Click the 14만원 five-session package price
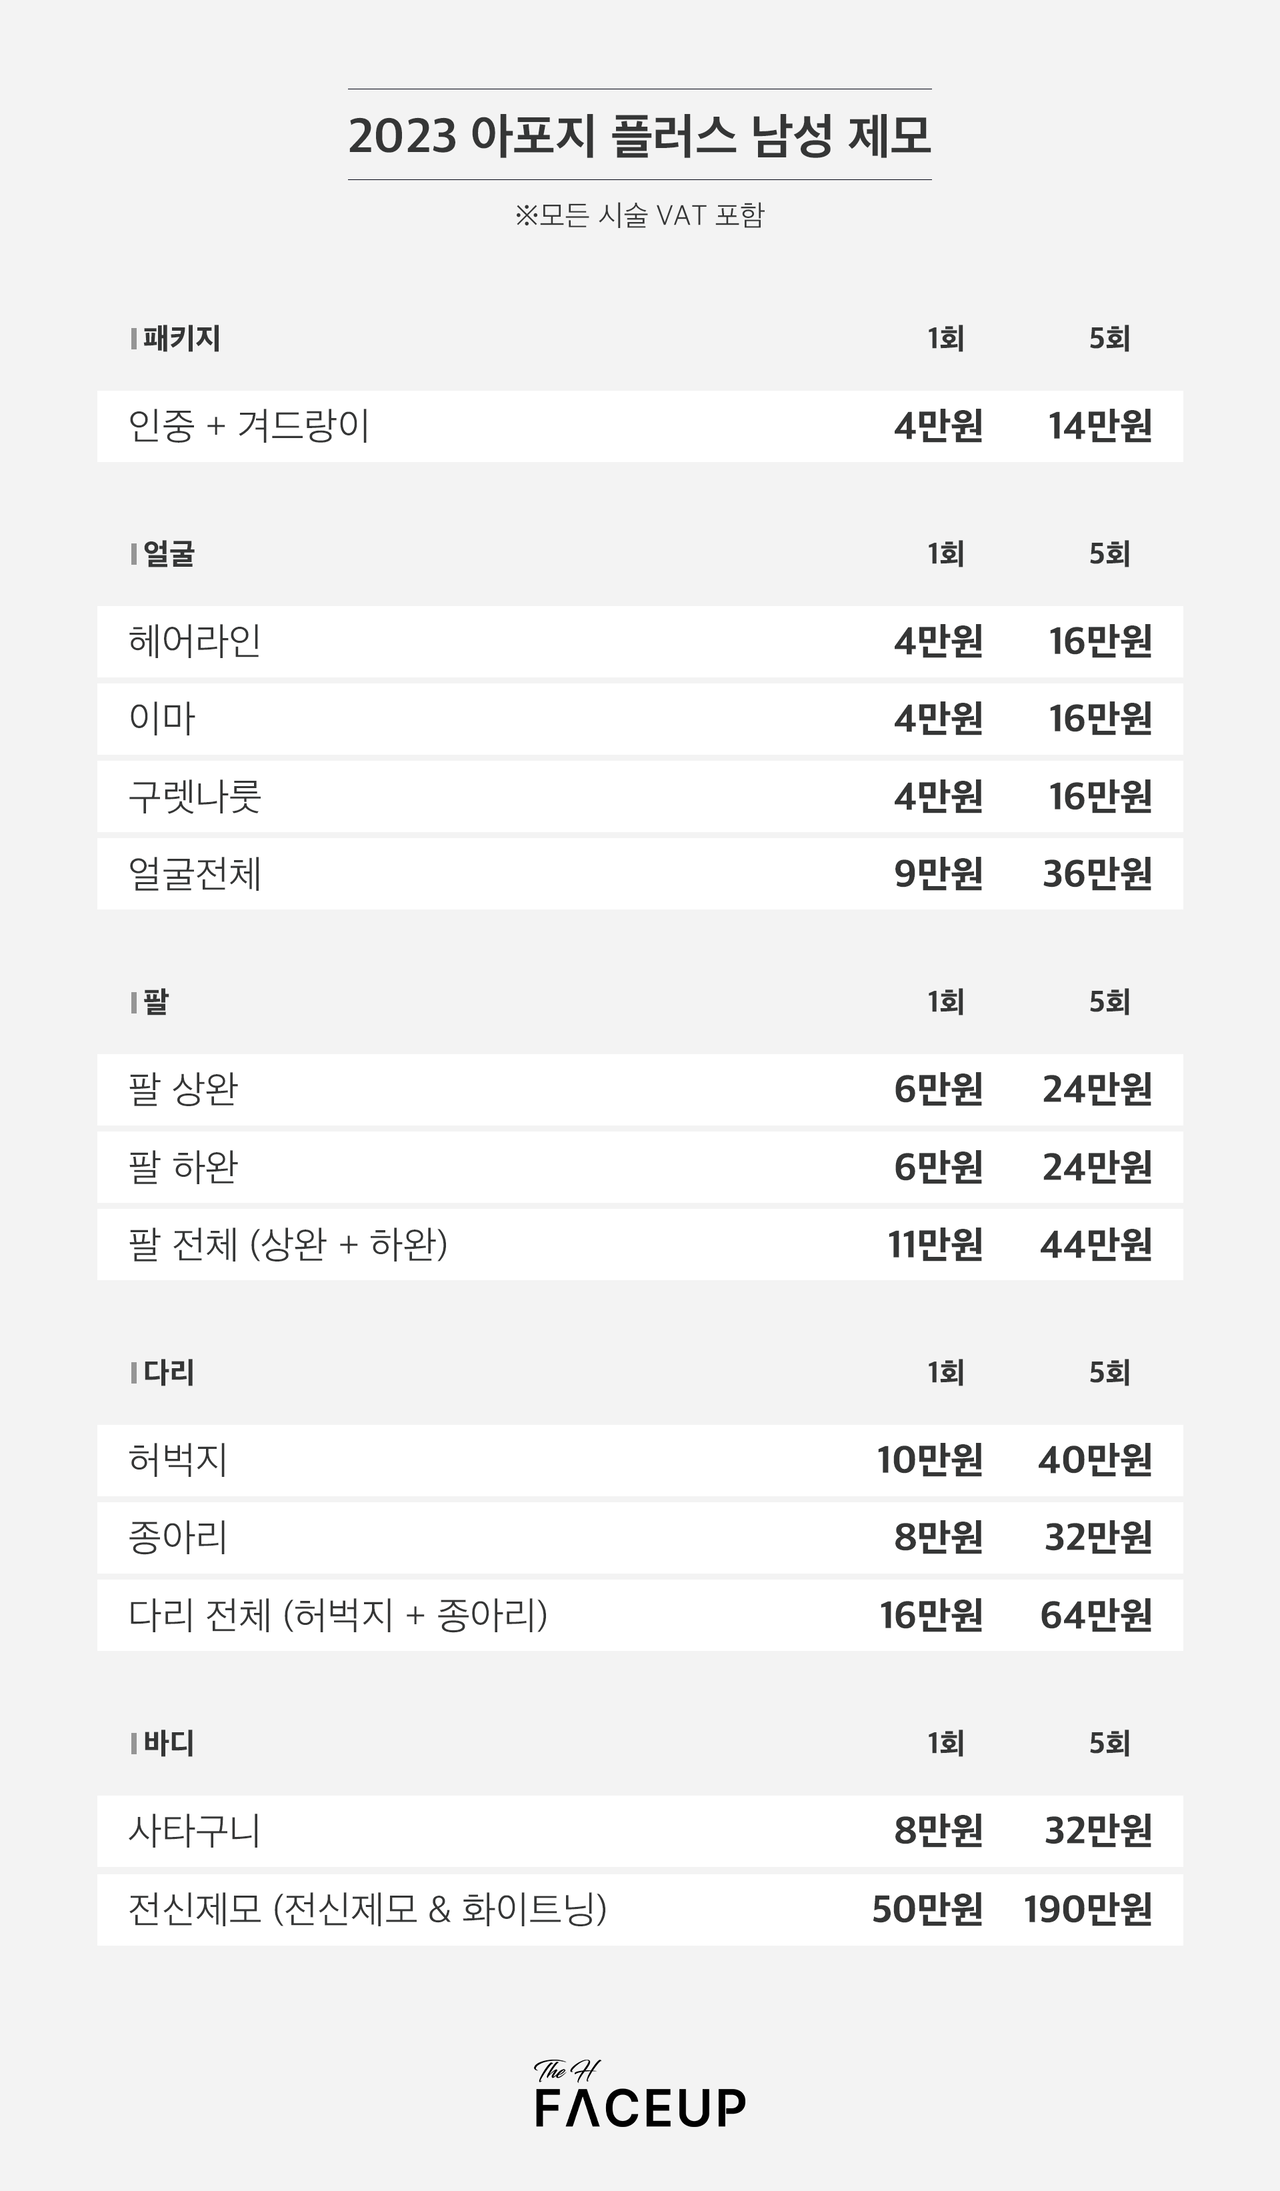The height and width of the screenshot is (2191, 1280). tap(1100, 426)
